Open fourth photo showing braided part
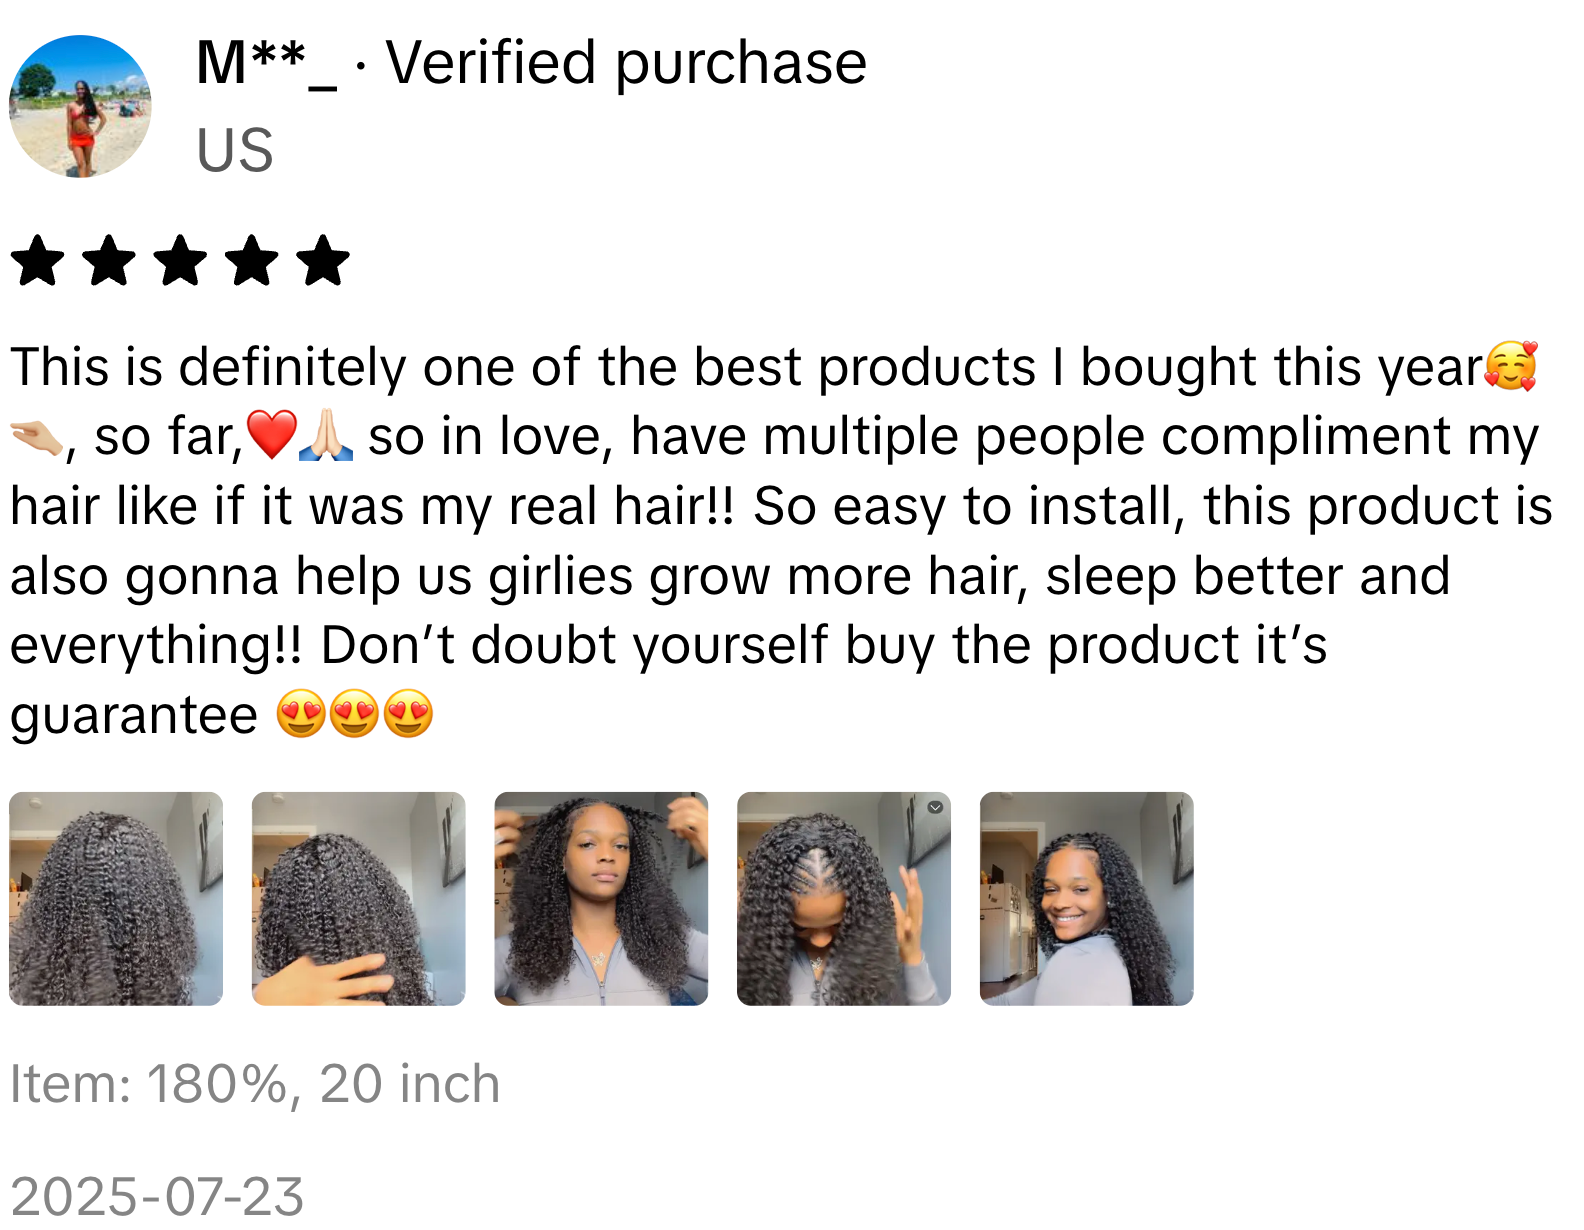The height and width of the screenshot is (1230, 1584). [x=844, y=899]
